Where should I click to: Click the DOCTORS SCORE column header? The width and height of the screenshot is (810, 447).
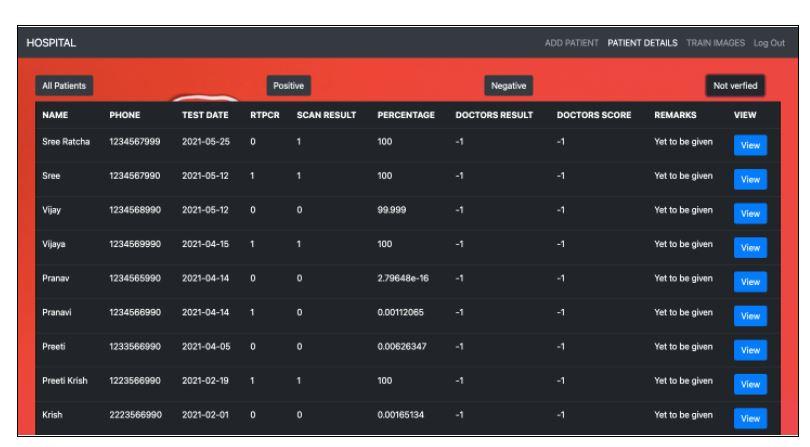pyautogui.click(x=594, y=115)
